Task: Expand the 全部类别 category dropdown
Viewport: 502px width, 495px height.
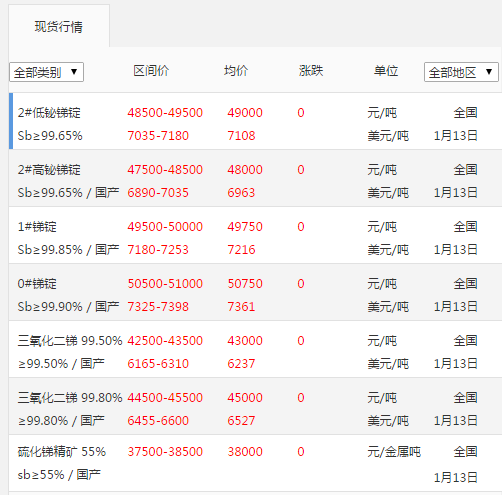Action: tap(46, 72)
